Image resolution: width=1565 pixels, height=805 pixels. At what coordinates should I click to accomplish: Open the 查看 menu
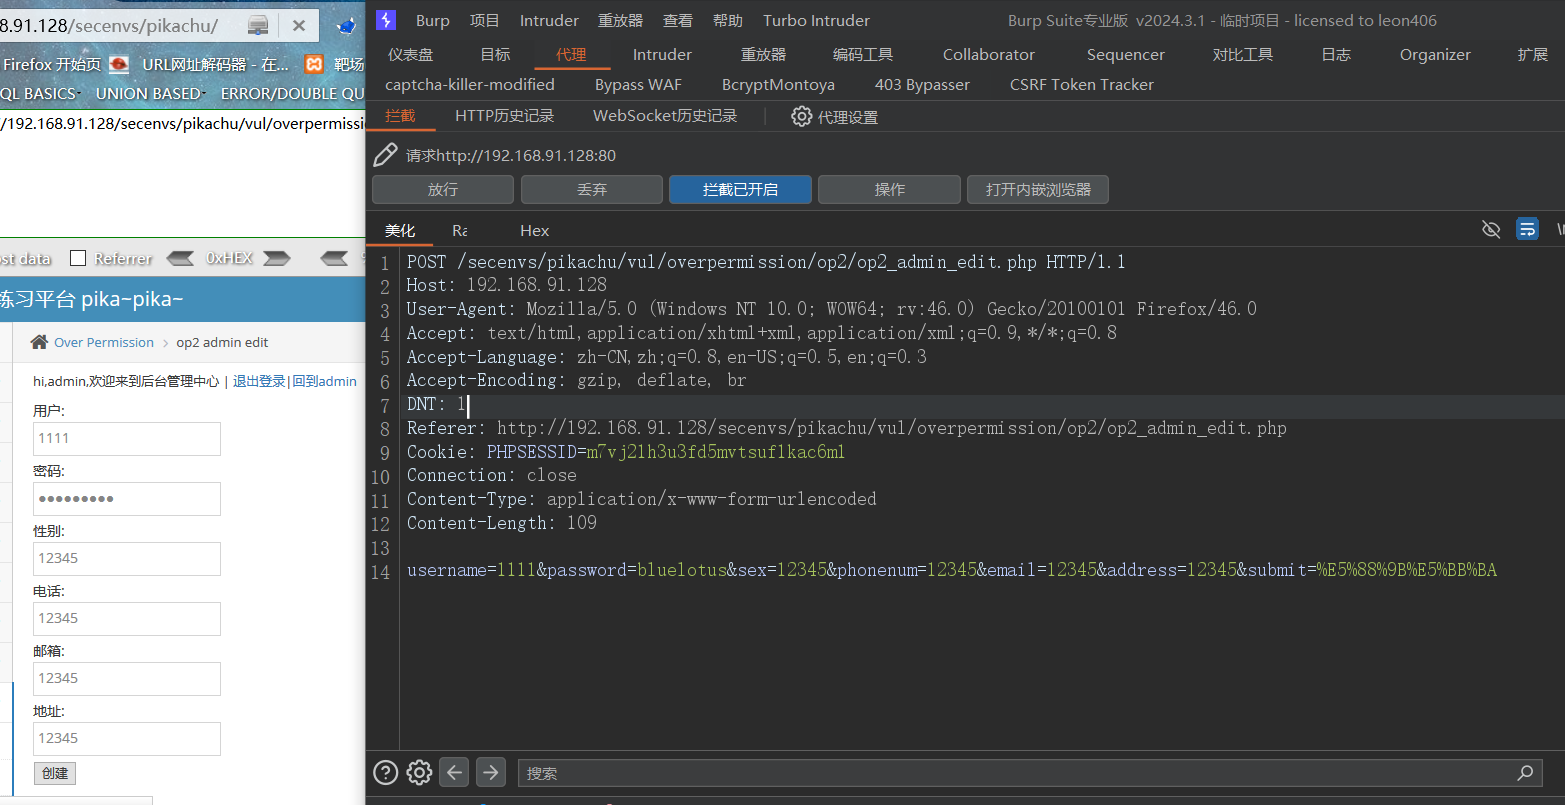point(678,20)
